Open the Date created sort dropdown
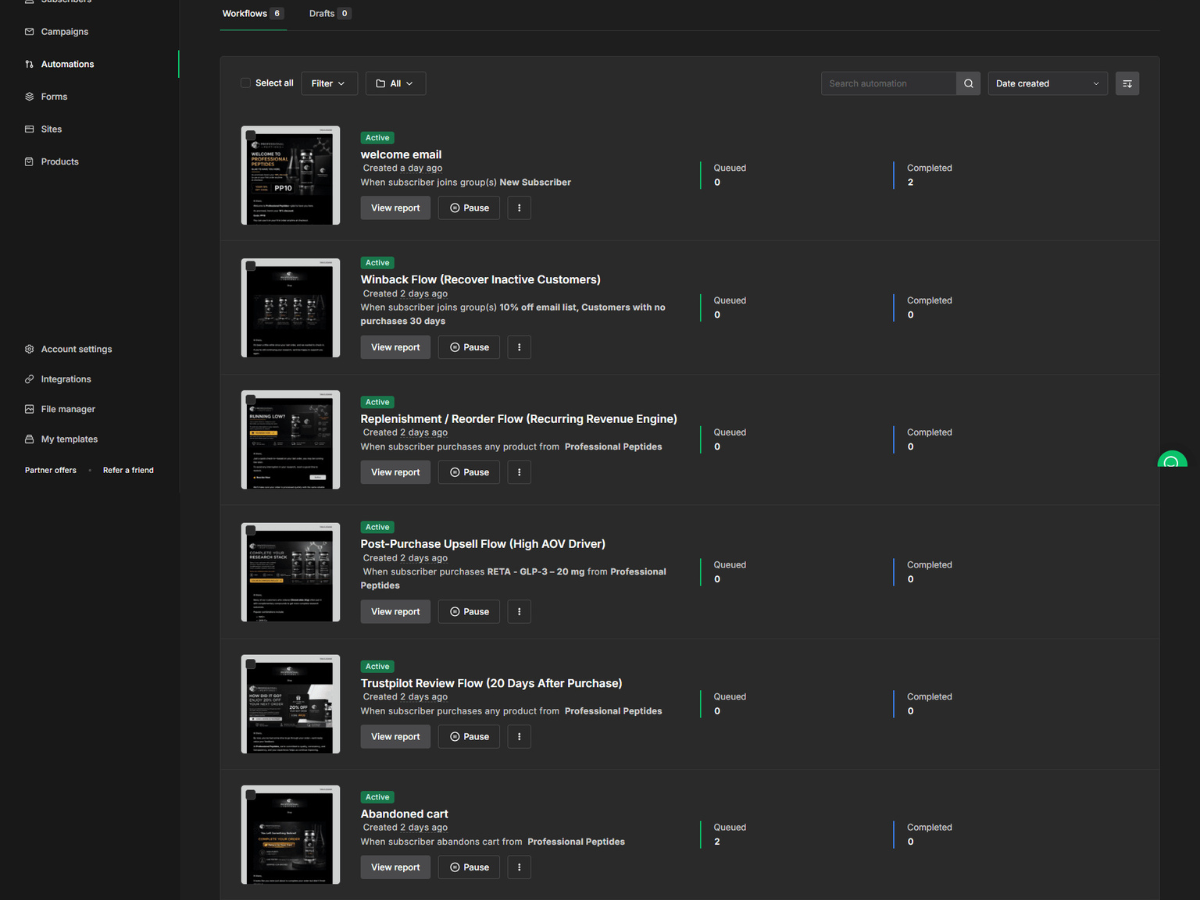 [x=1048, y=84]
